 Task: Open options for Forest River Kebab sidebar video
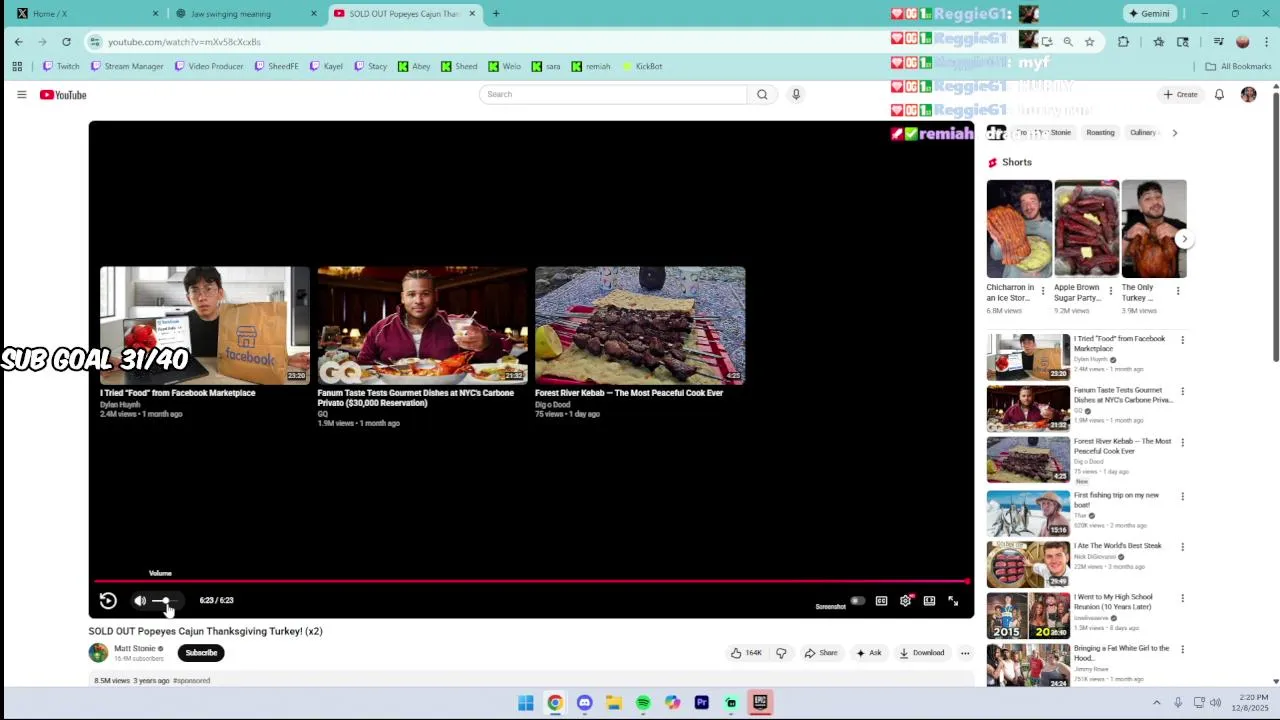coord(1182,442)
